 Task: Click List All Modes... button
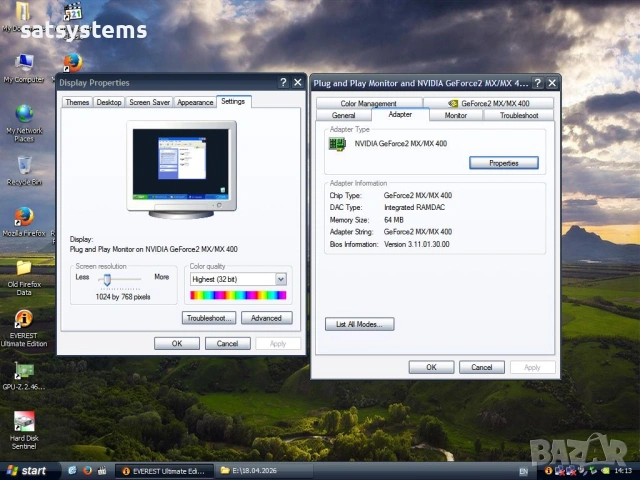(x=360, y=324)
